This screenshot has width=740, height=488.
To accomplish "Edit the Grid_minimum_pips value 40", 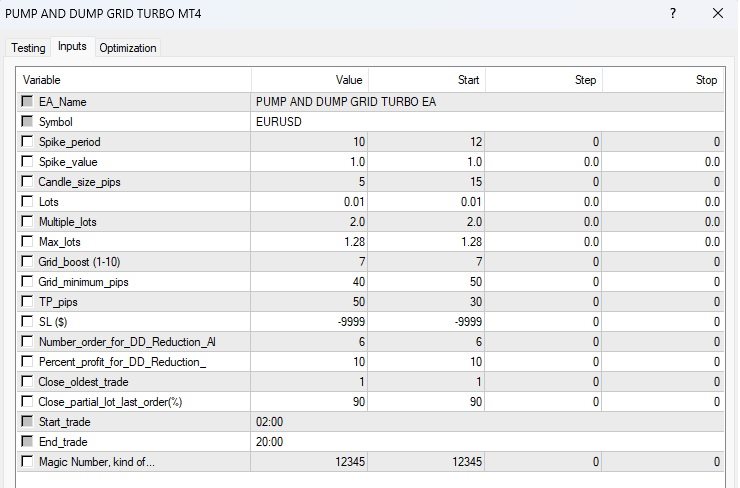I will point(309,282).
